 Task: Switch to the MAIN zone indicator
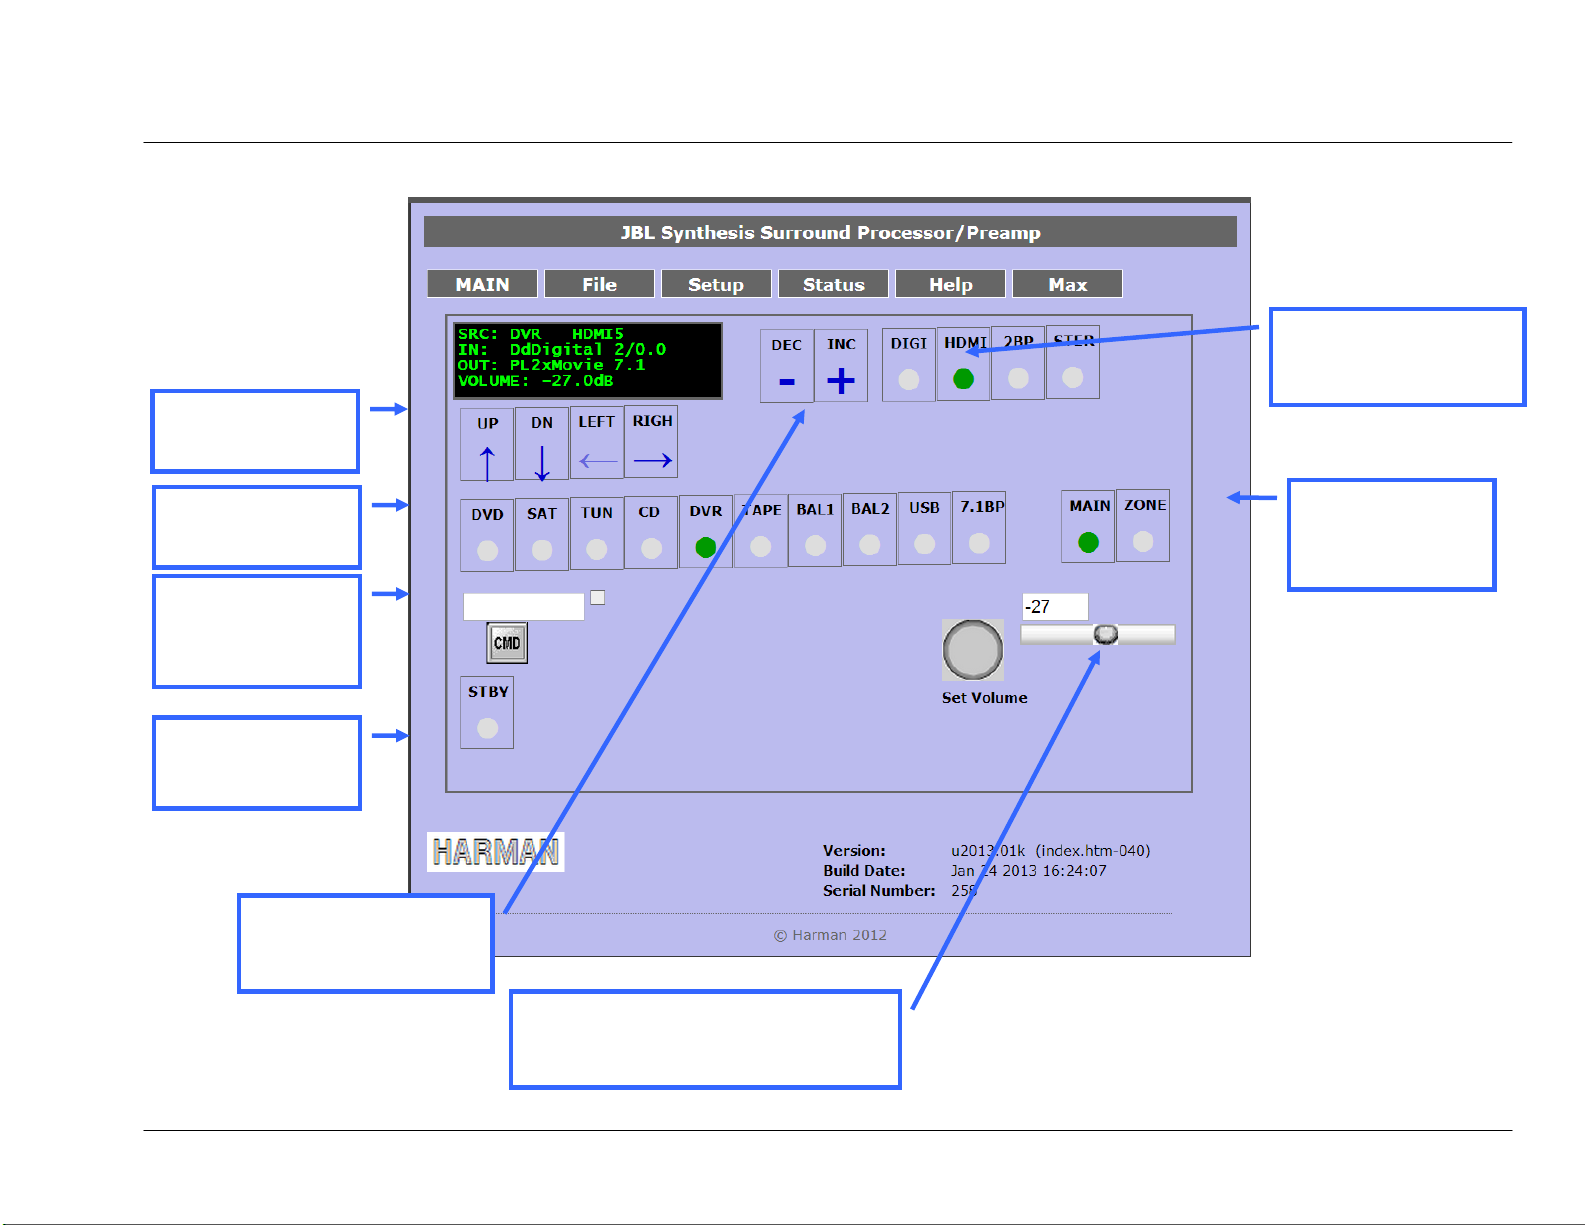coord(1088,526)
